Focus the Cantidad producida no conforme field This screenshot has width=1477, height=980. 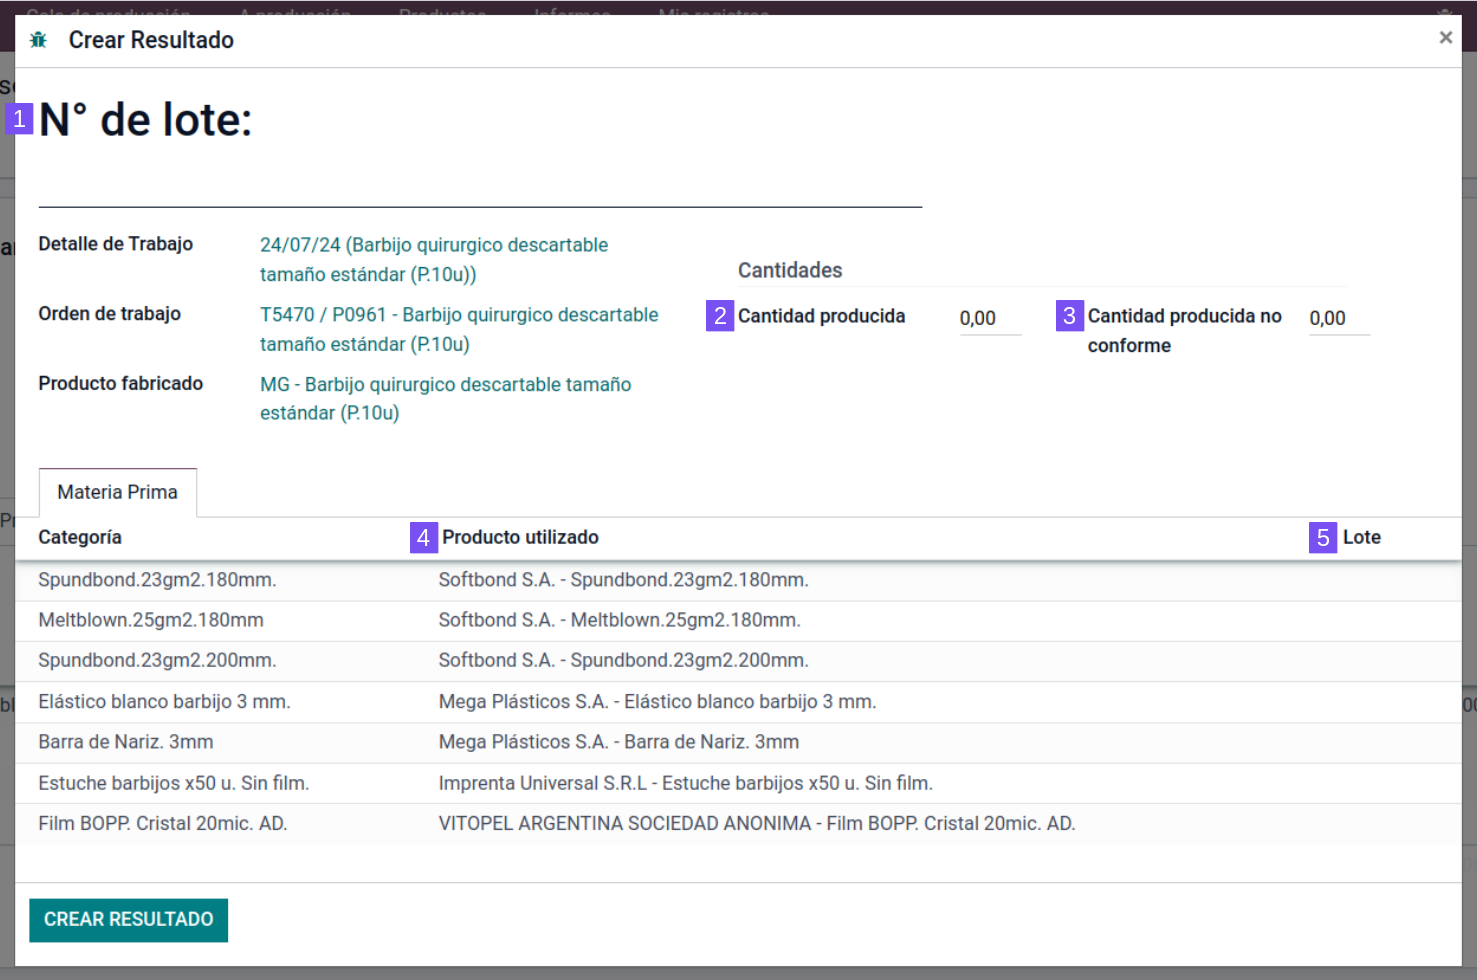(x=1338, y=318)
